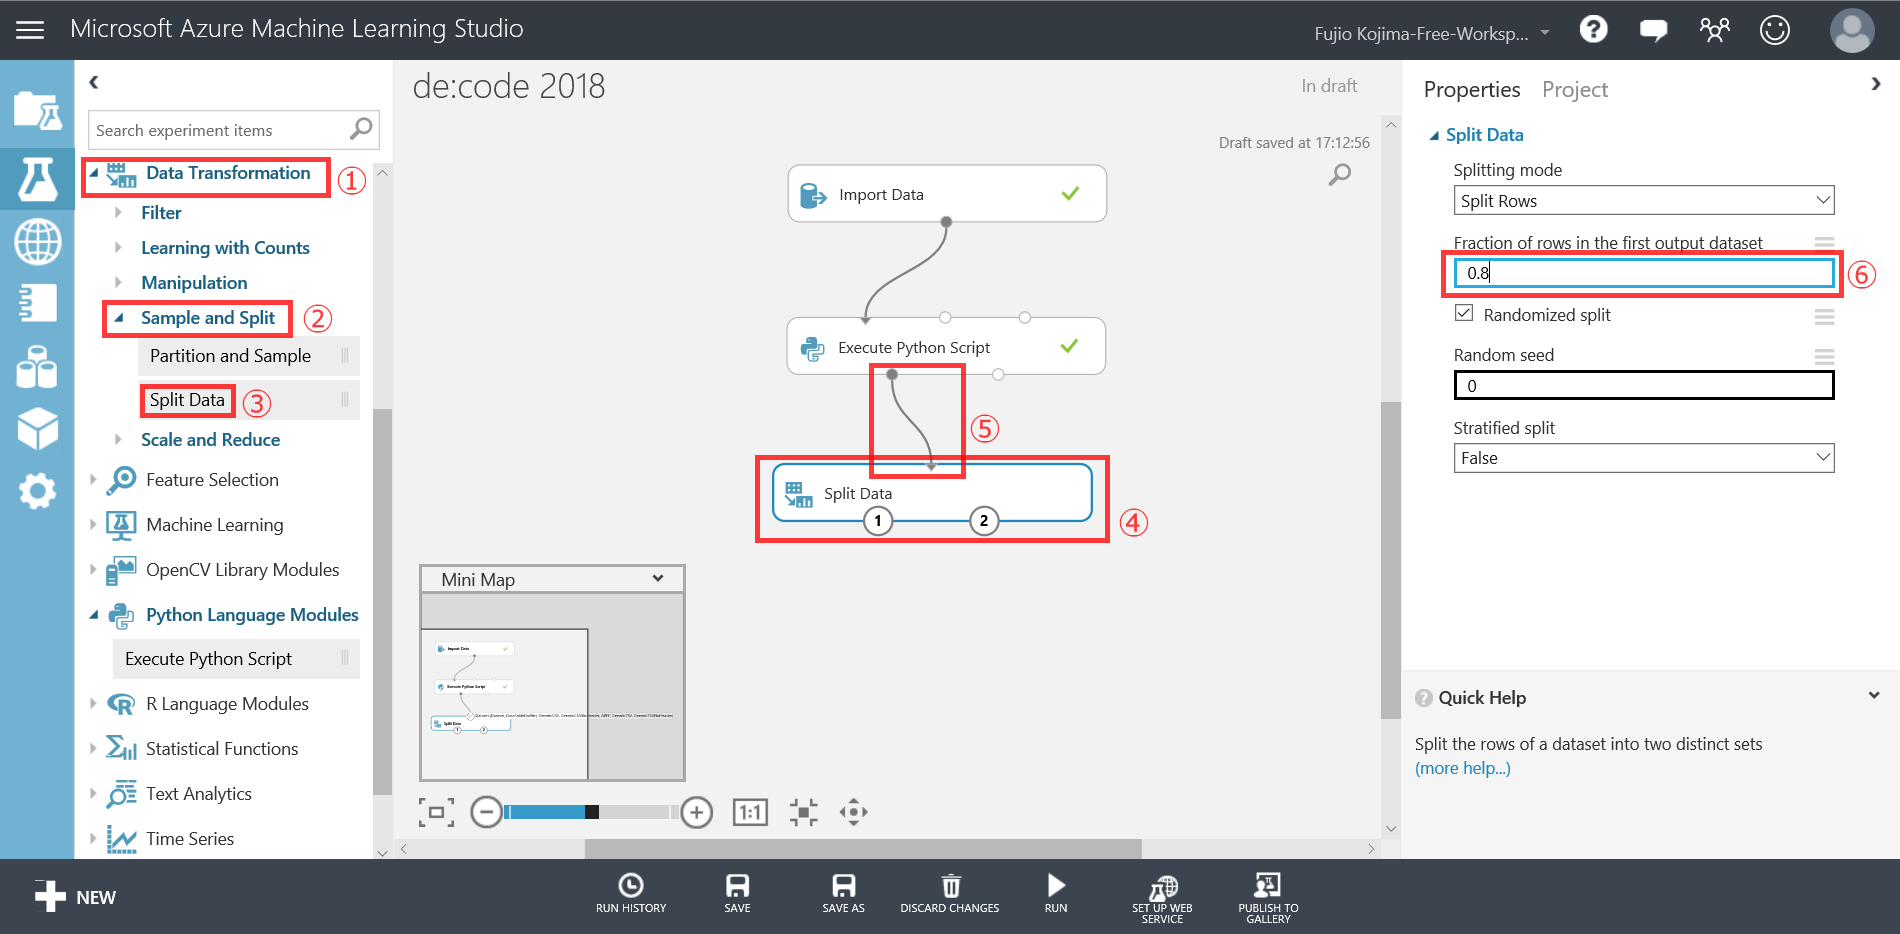This screenshot has height=934, width=1900.
Task: Open Run History in bottom toolbar
Action: [631, 893]
